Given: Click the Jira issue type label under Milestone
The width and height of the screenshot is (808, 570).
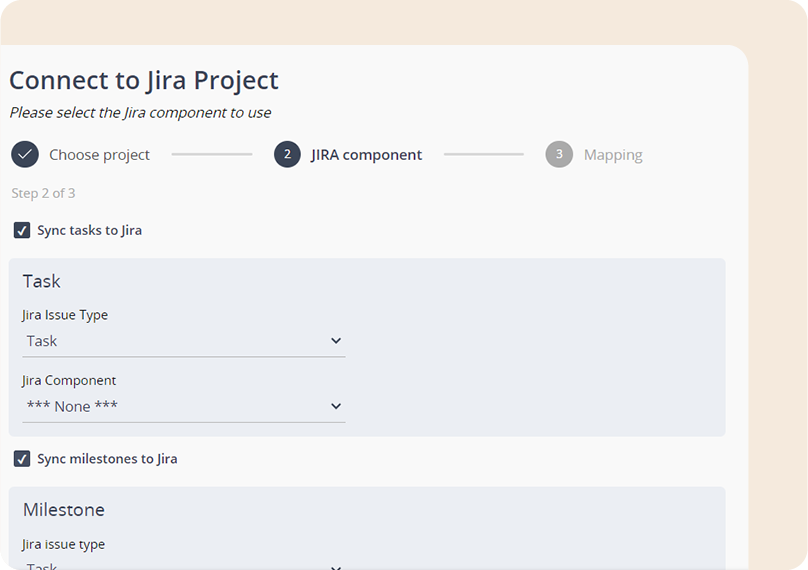Looking at the screenshot, I should (63, 544).
